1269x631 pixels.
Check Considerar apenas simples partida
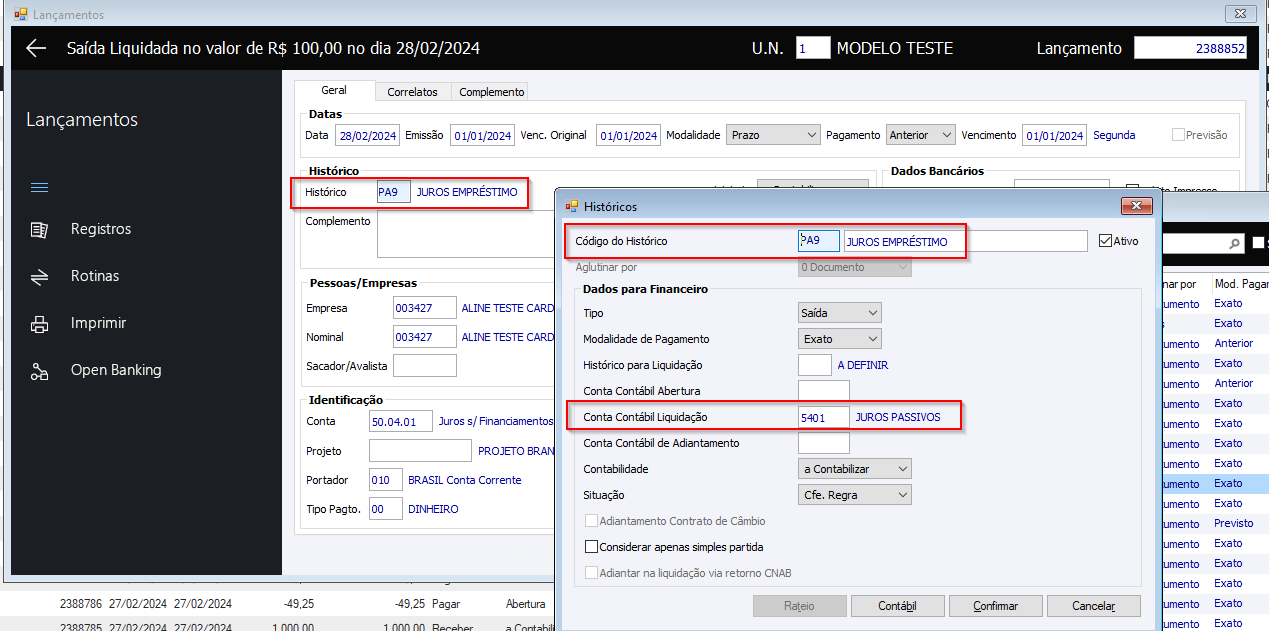click(591, 547)
